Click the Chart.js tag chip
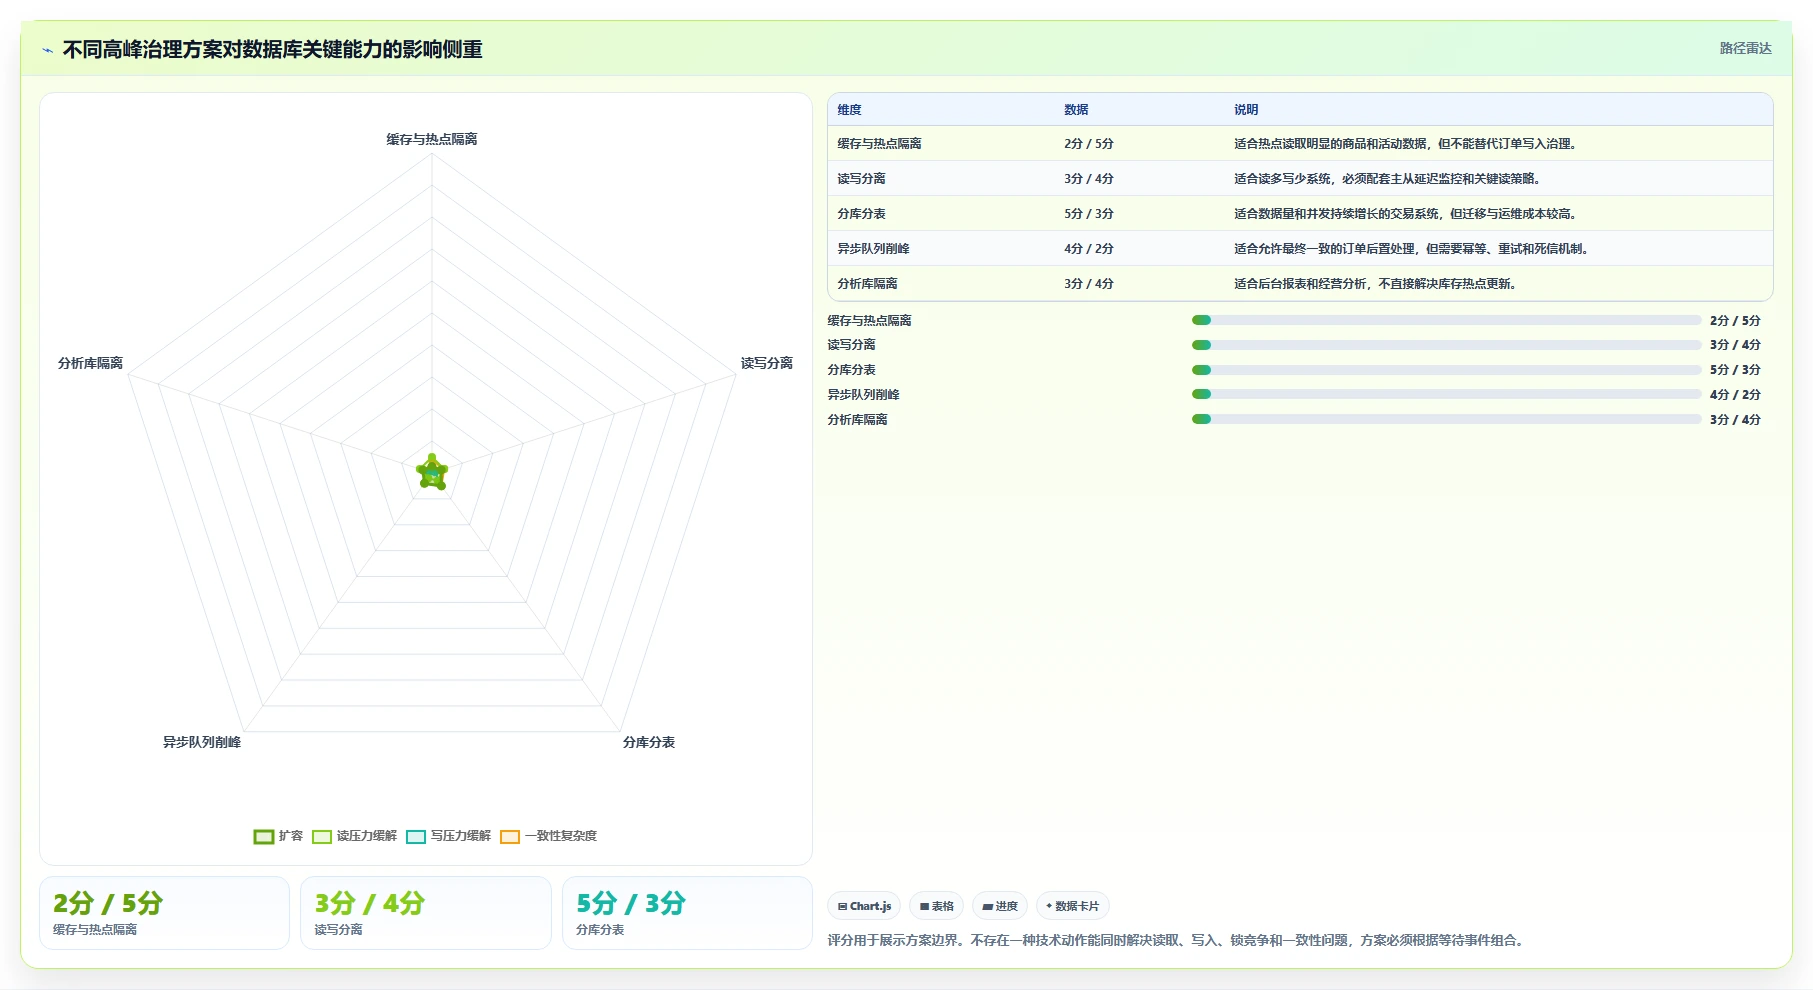1813x990 pixels. click(864, 906)
